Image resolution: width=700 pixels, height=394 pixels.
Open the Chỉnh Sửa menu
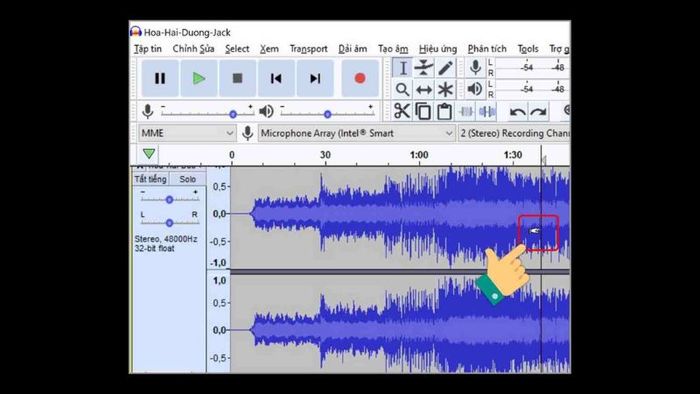pyautogui.click(x=193, y=49)
